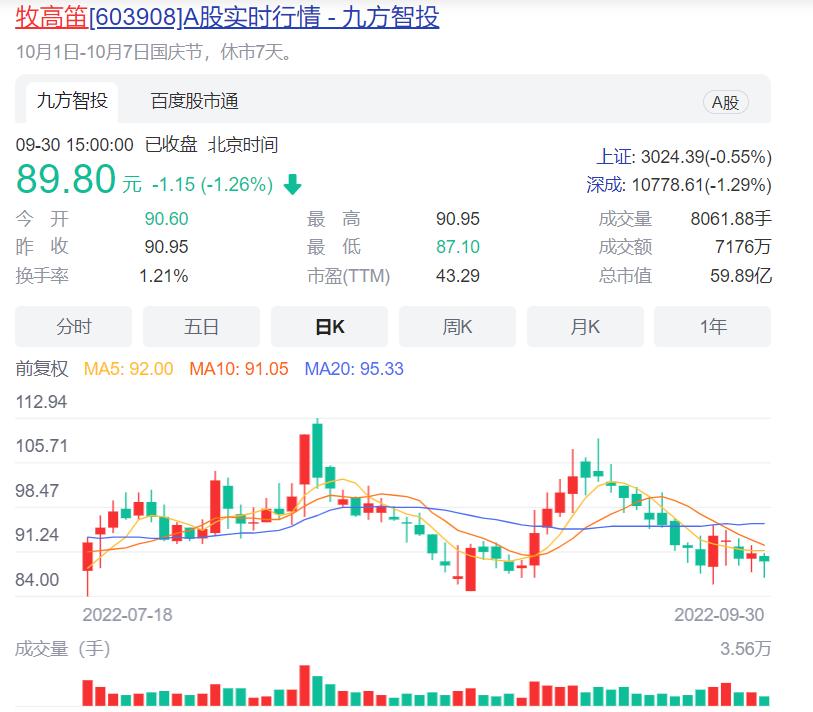
Task: Click the 最低 value 87.10
Action: (458, 247)
